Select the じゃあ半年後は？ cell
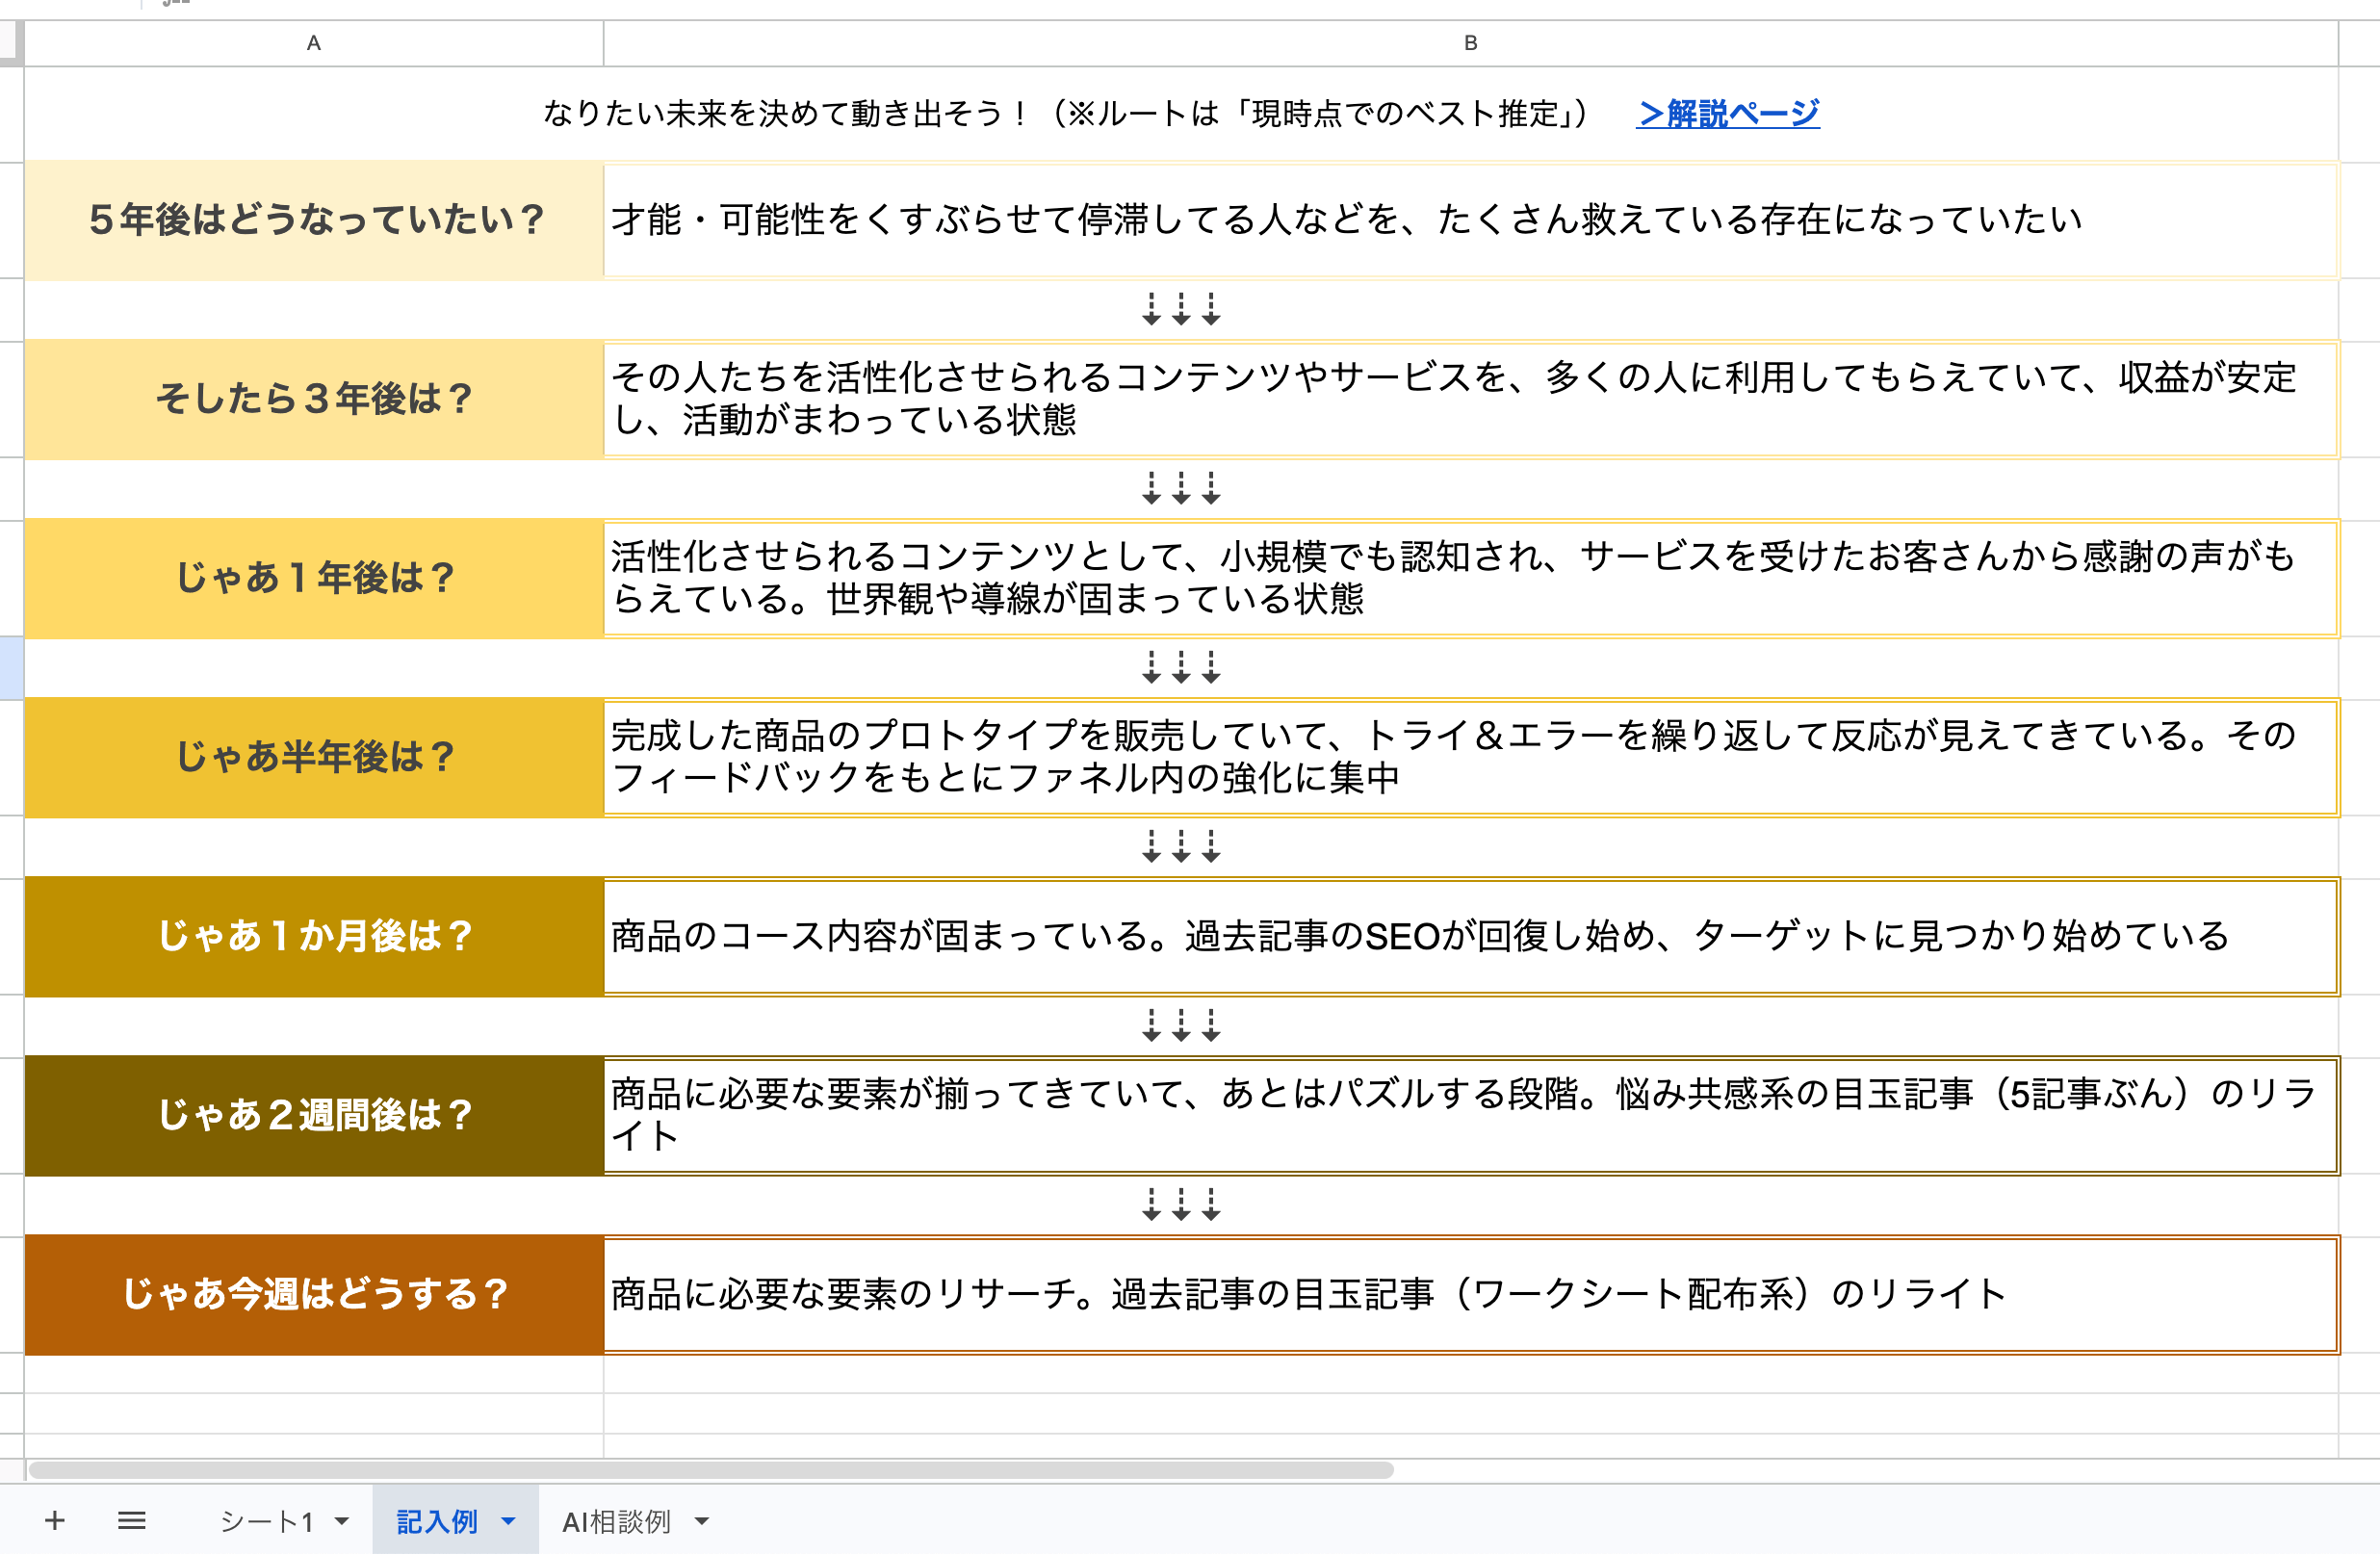This screenshot has width=2380, height=1554. point(314,757)
